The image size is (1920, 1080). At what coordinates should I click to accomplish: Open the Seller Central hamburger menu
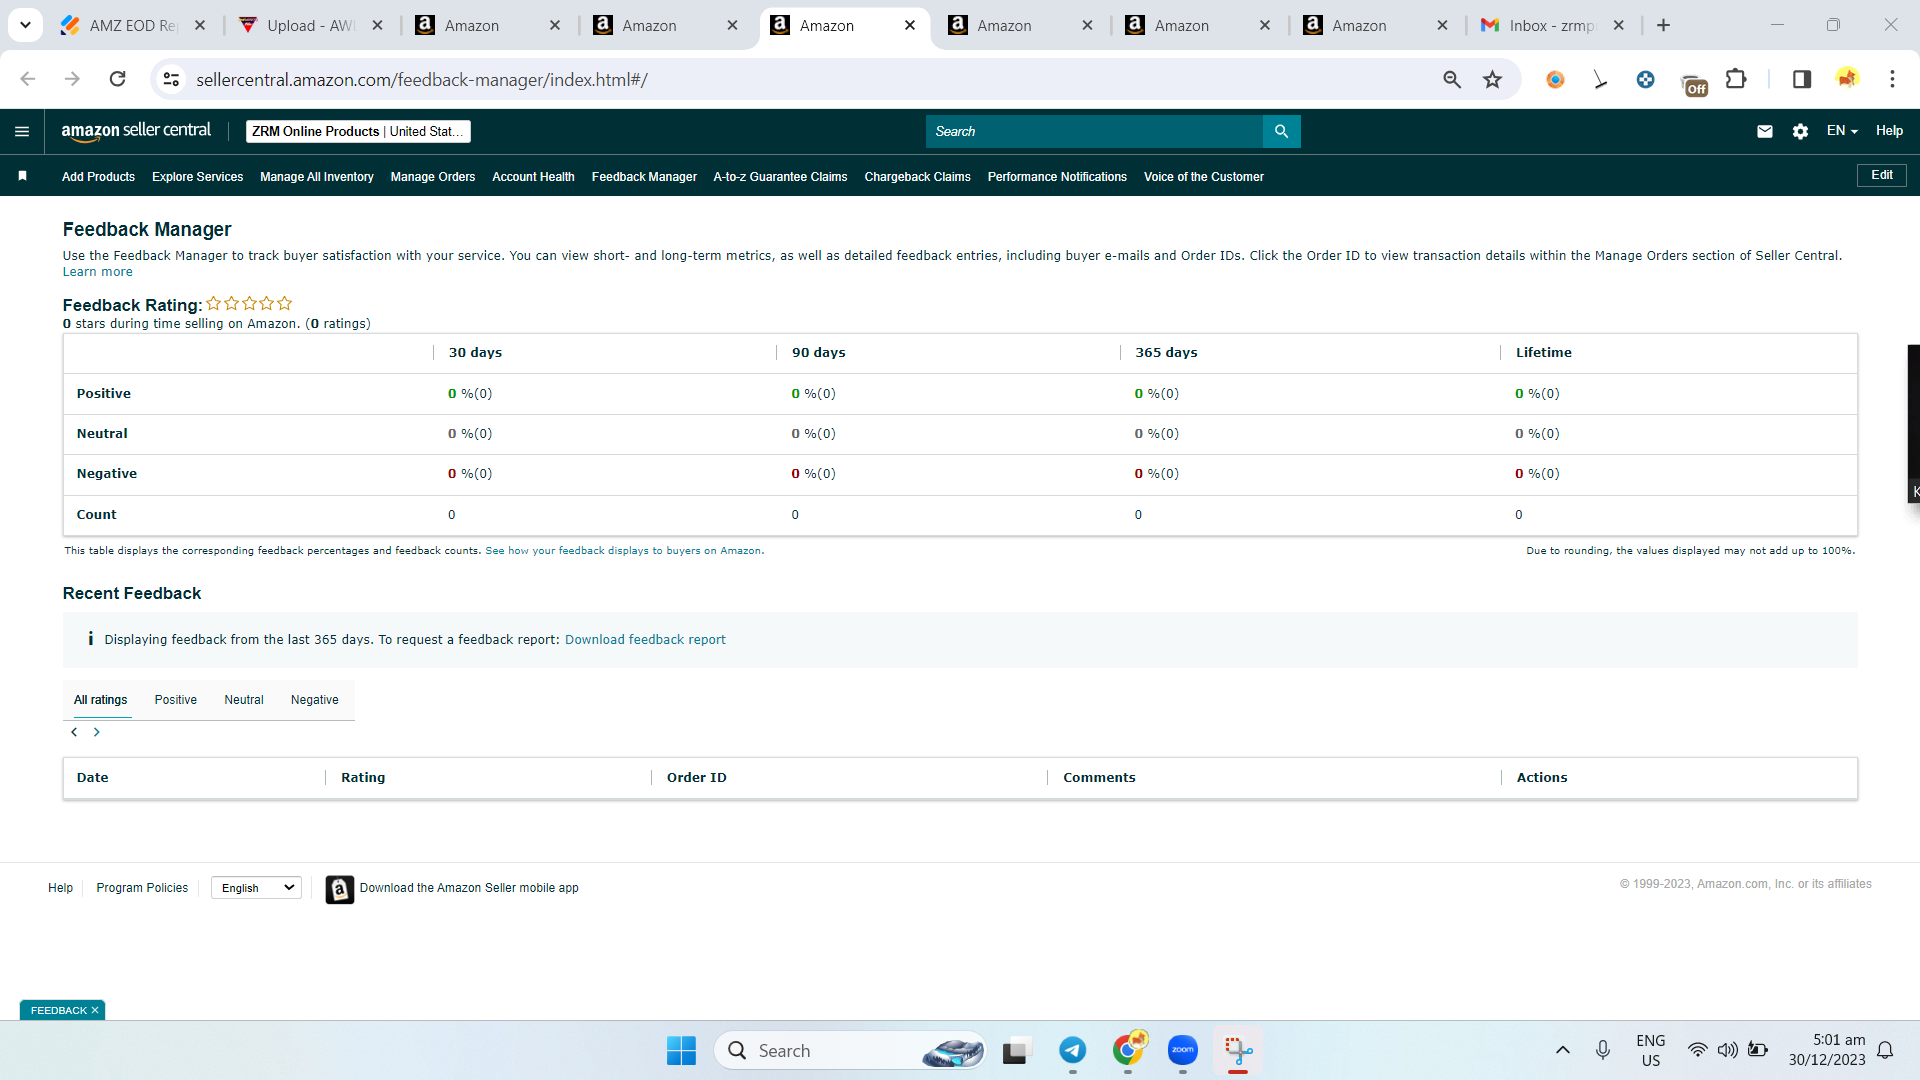point(22,131)
